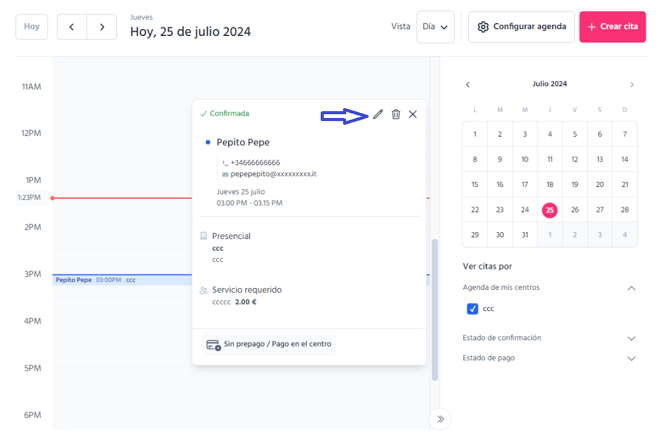Jump to today with Hoy button
This screenshot has width=670, height=434.
tap(32, 27)
